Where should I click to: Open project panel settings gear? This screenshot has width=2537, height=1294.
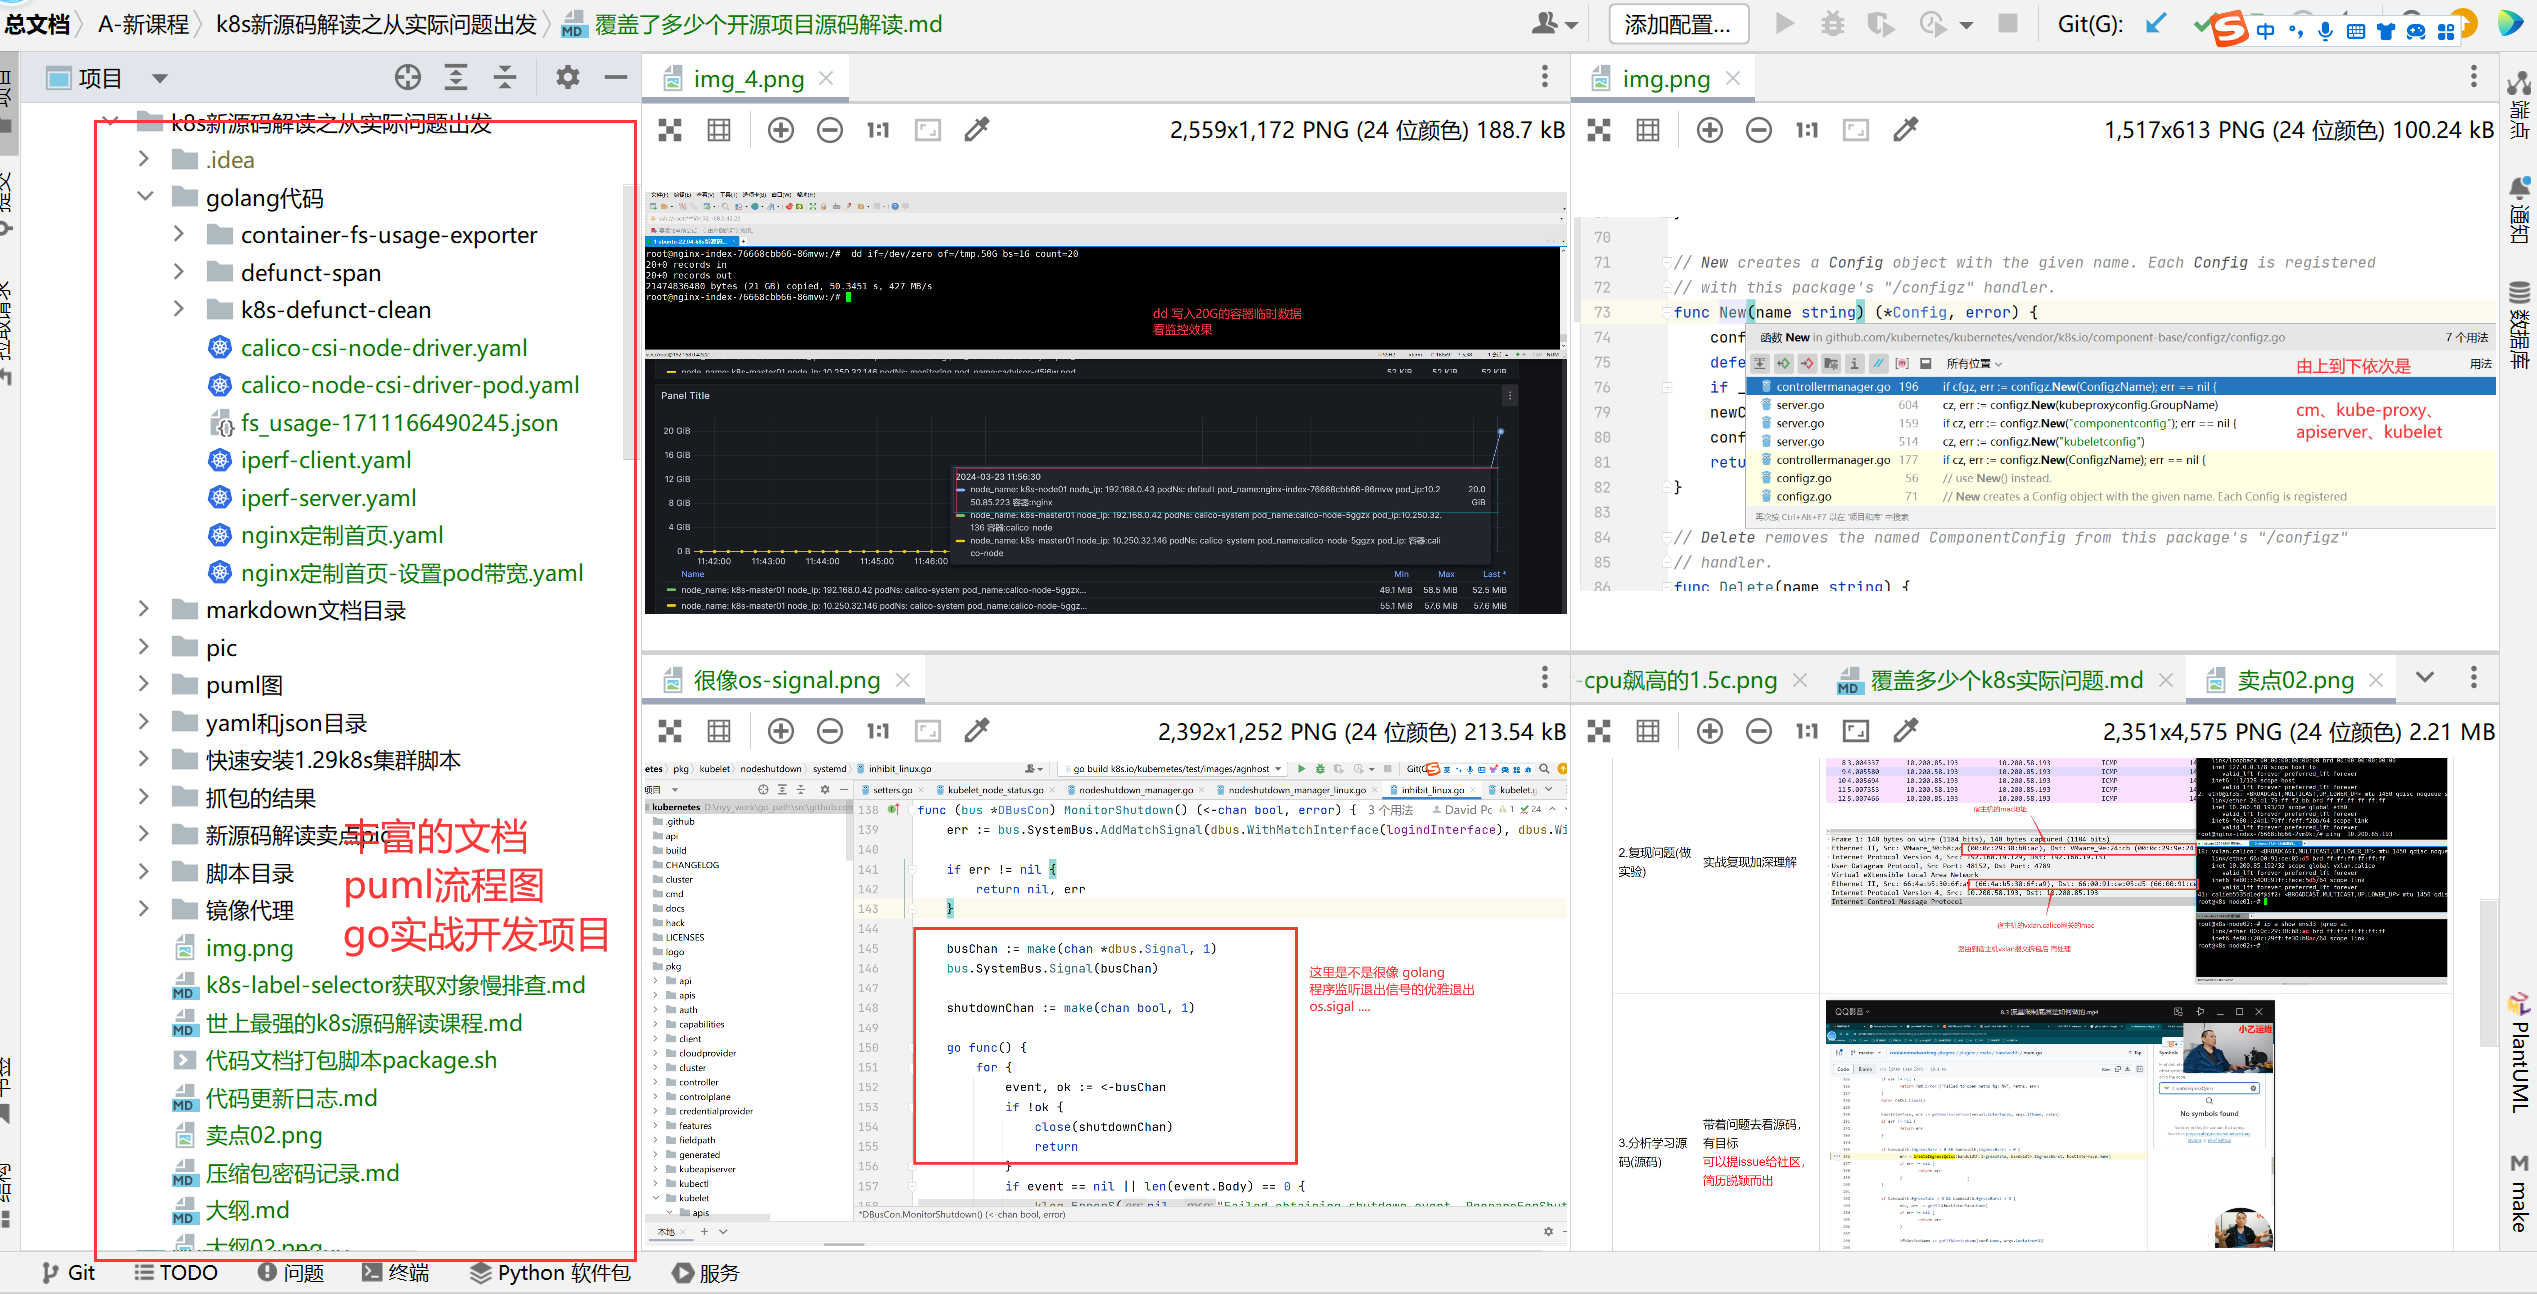tap(567, 77)
